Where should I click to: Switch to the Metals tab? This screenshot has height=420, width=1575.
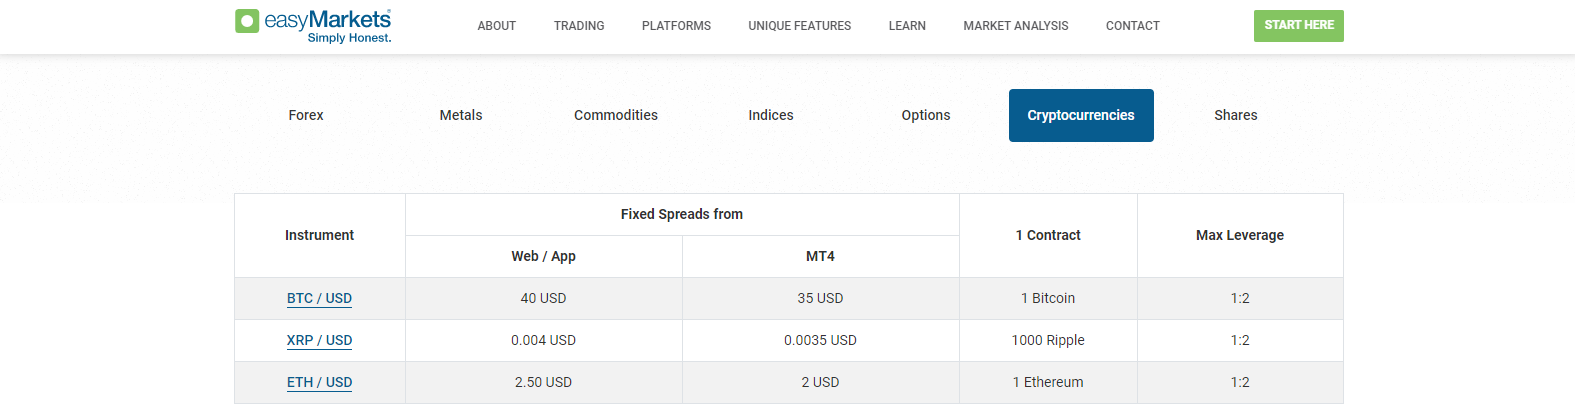[x=461, y=115]
